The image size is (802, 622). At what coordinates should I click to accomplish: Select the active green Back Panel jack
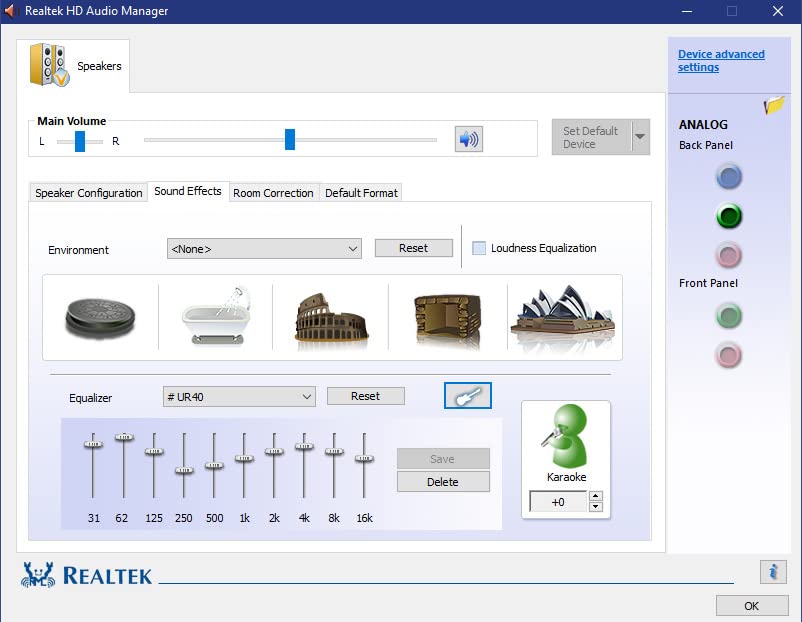pyautogui.click(x=729, y=216)
